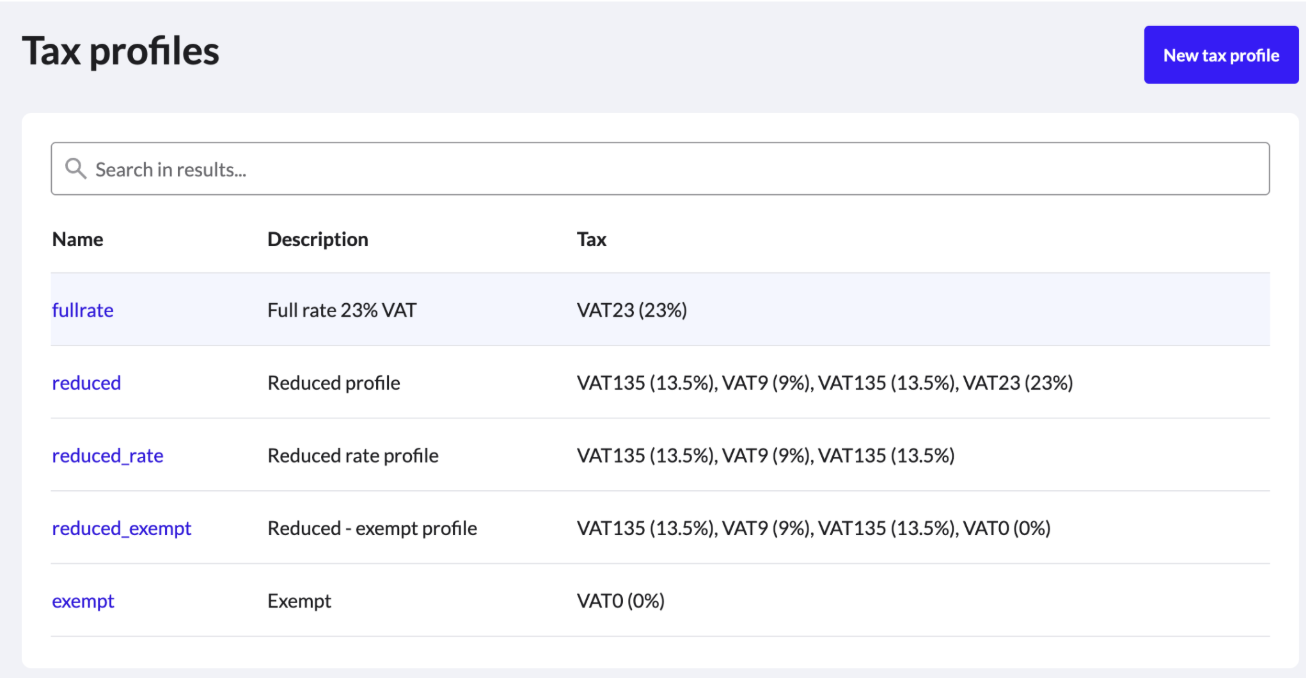Create a New tax profile
This screenshot has width=1306, height=678.
pyautogui.click(x=1221, y=55)
